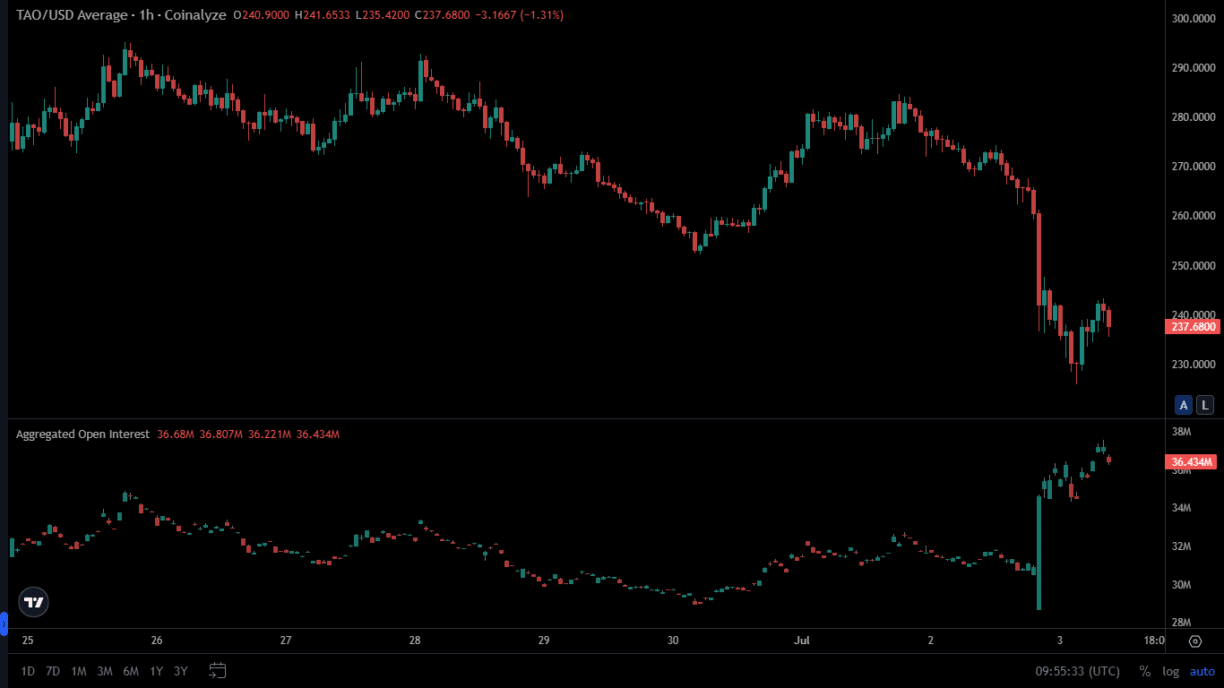Screen dimensions: 1224x688
Task: Open the go-to-date calendar icon
Action: tap(218, 671)
